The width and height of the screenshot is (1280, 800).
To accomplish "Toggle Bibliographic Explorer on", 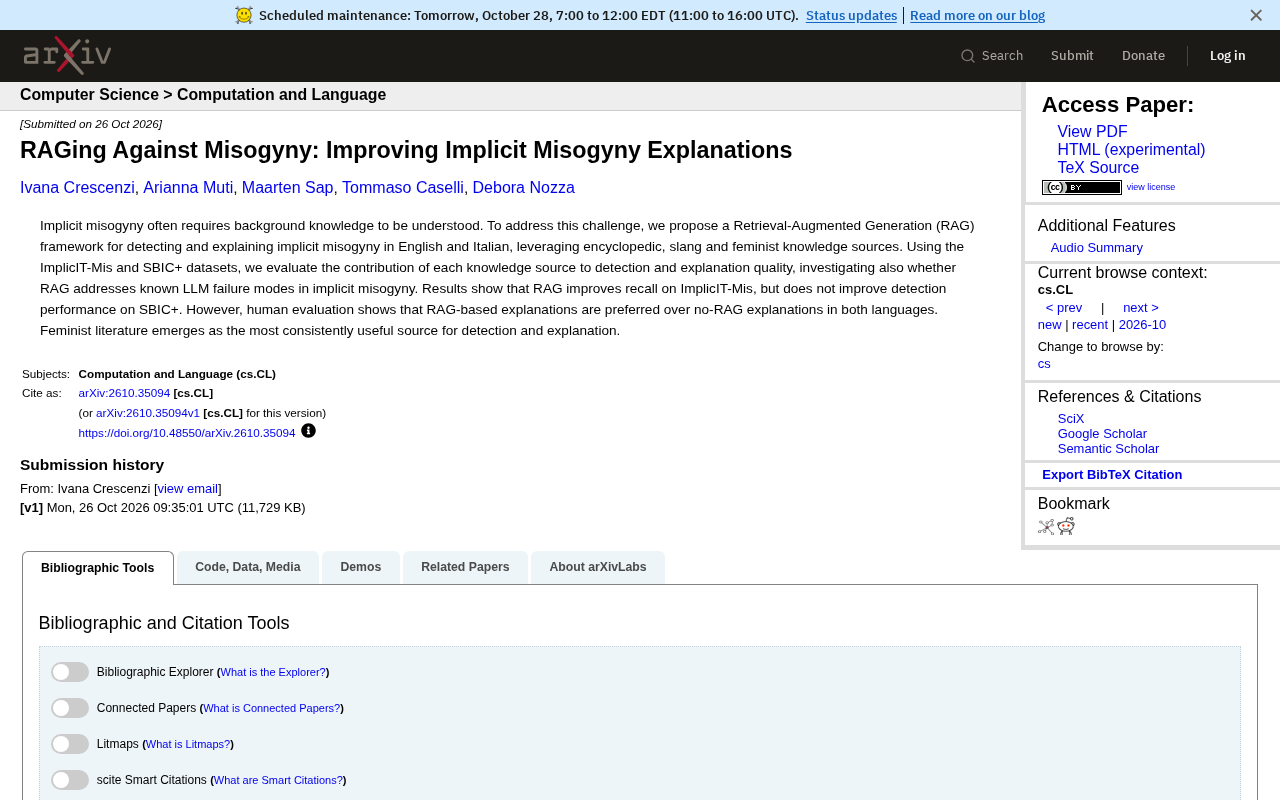I will [x=70, y=672].
